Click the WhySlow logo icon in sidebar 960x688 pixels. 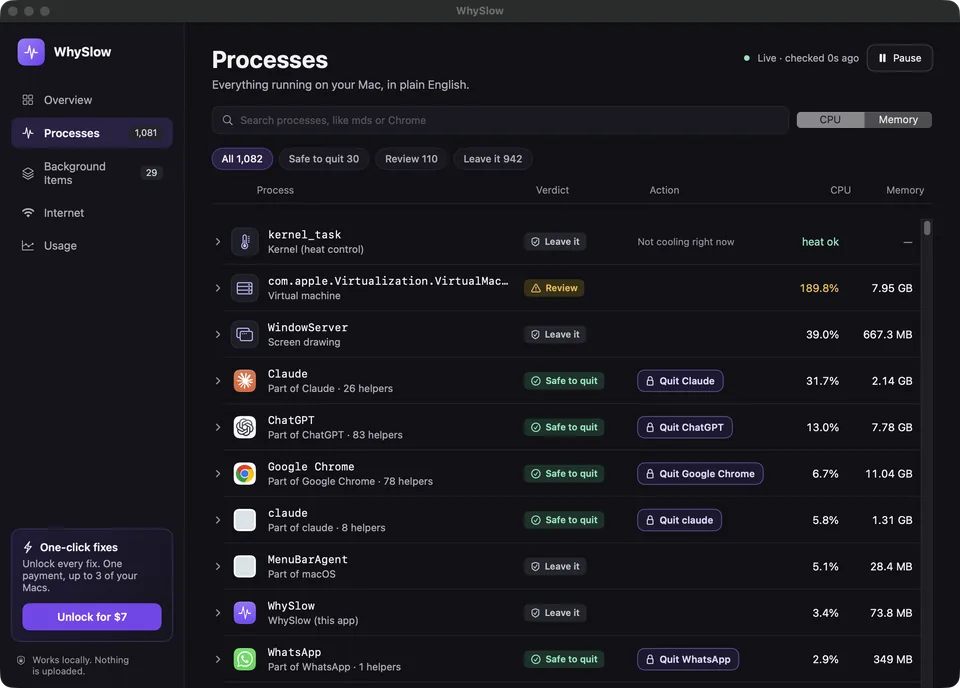point(31,52)
